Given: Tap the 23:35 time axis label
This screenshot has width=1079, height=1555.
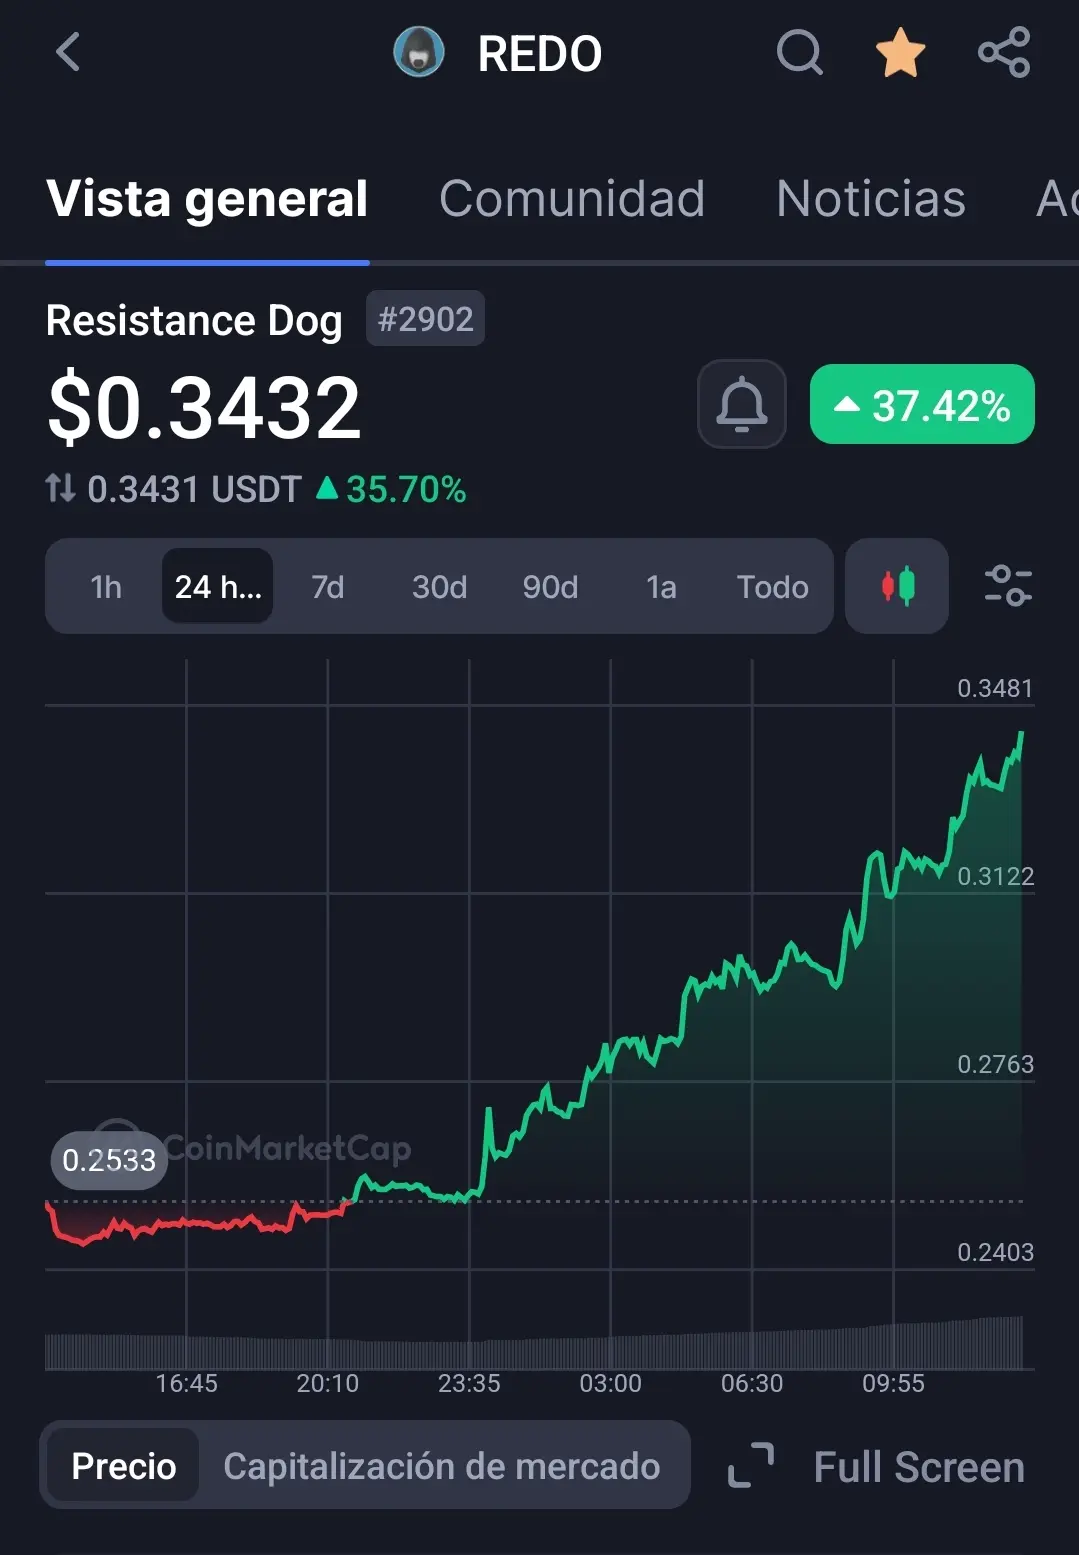Looking at the screenshot, I should coord(469,1383).
